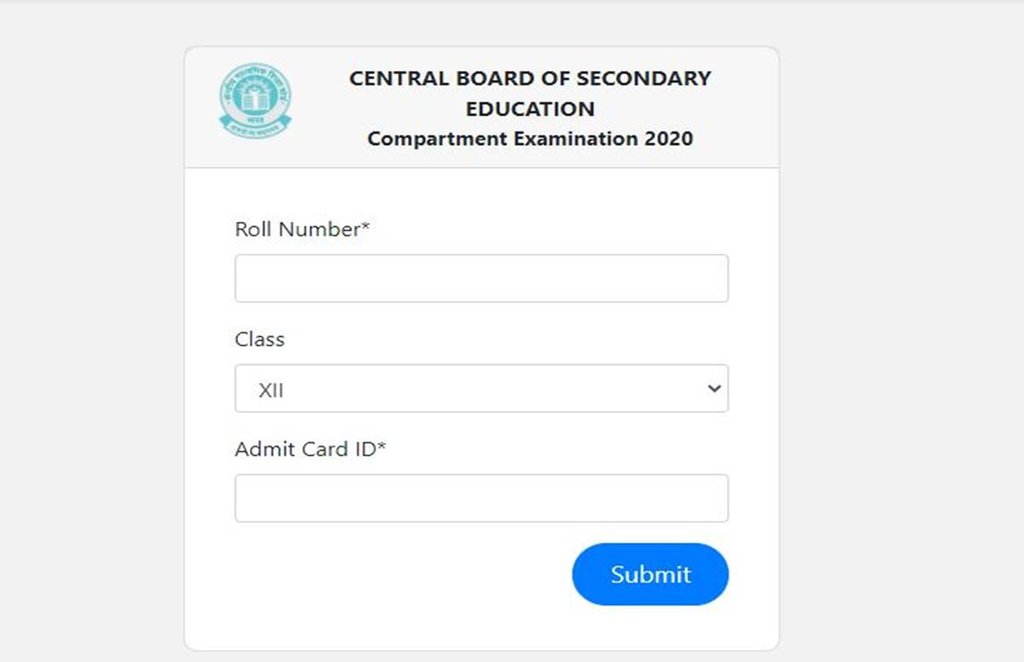Focus the Roll Number input field
The height and width of the screenshot is (662, 1024).
(481, 278)
